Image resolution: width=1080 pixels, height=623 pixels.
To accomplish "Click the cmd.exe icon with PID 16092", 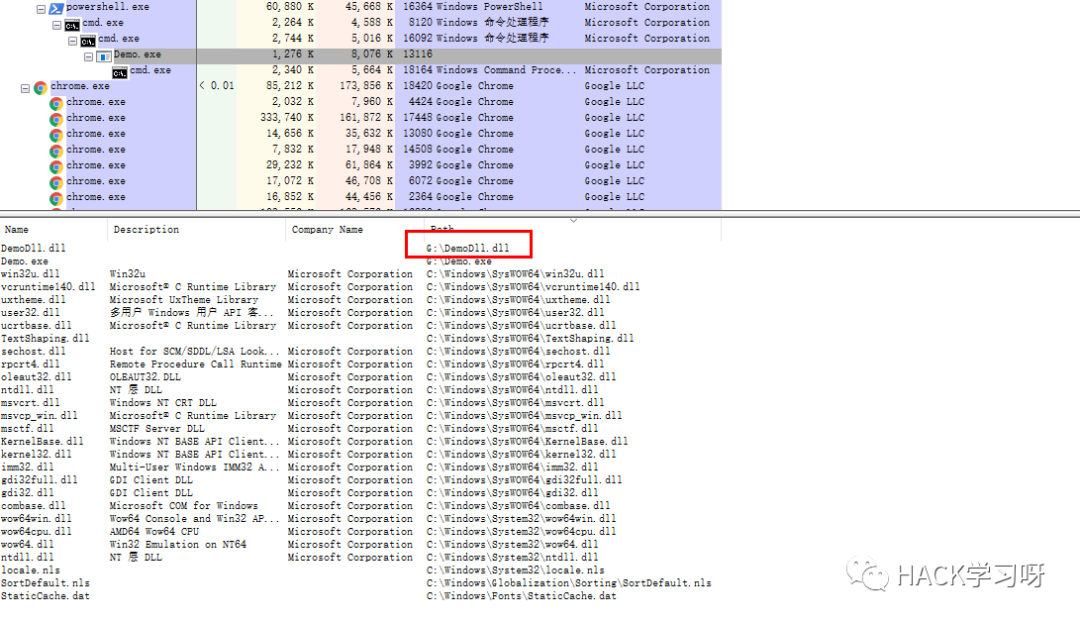I will tap(88, 41).
